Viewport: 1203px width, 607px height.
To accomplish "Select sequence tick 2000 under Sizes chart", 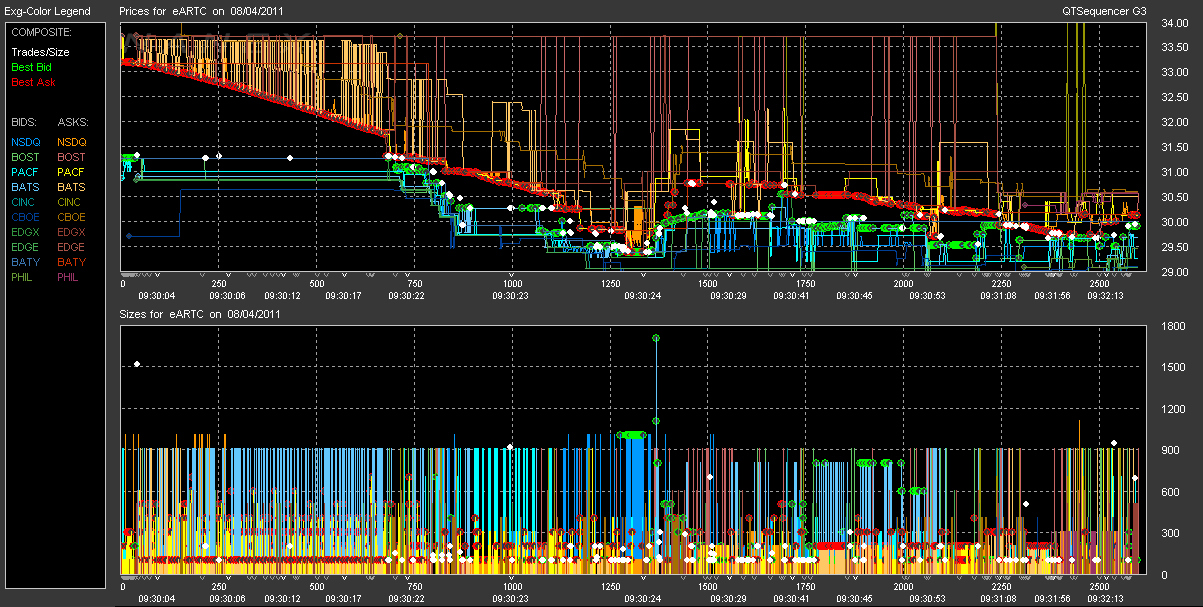I will click(x=903, y=587).
